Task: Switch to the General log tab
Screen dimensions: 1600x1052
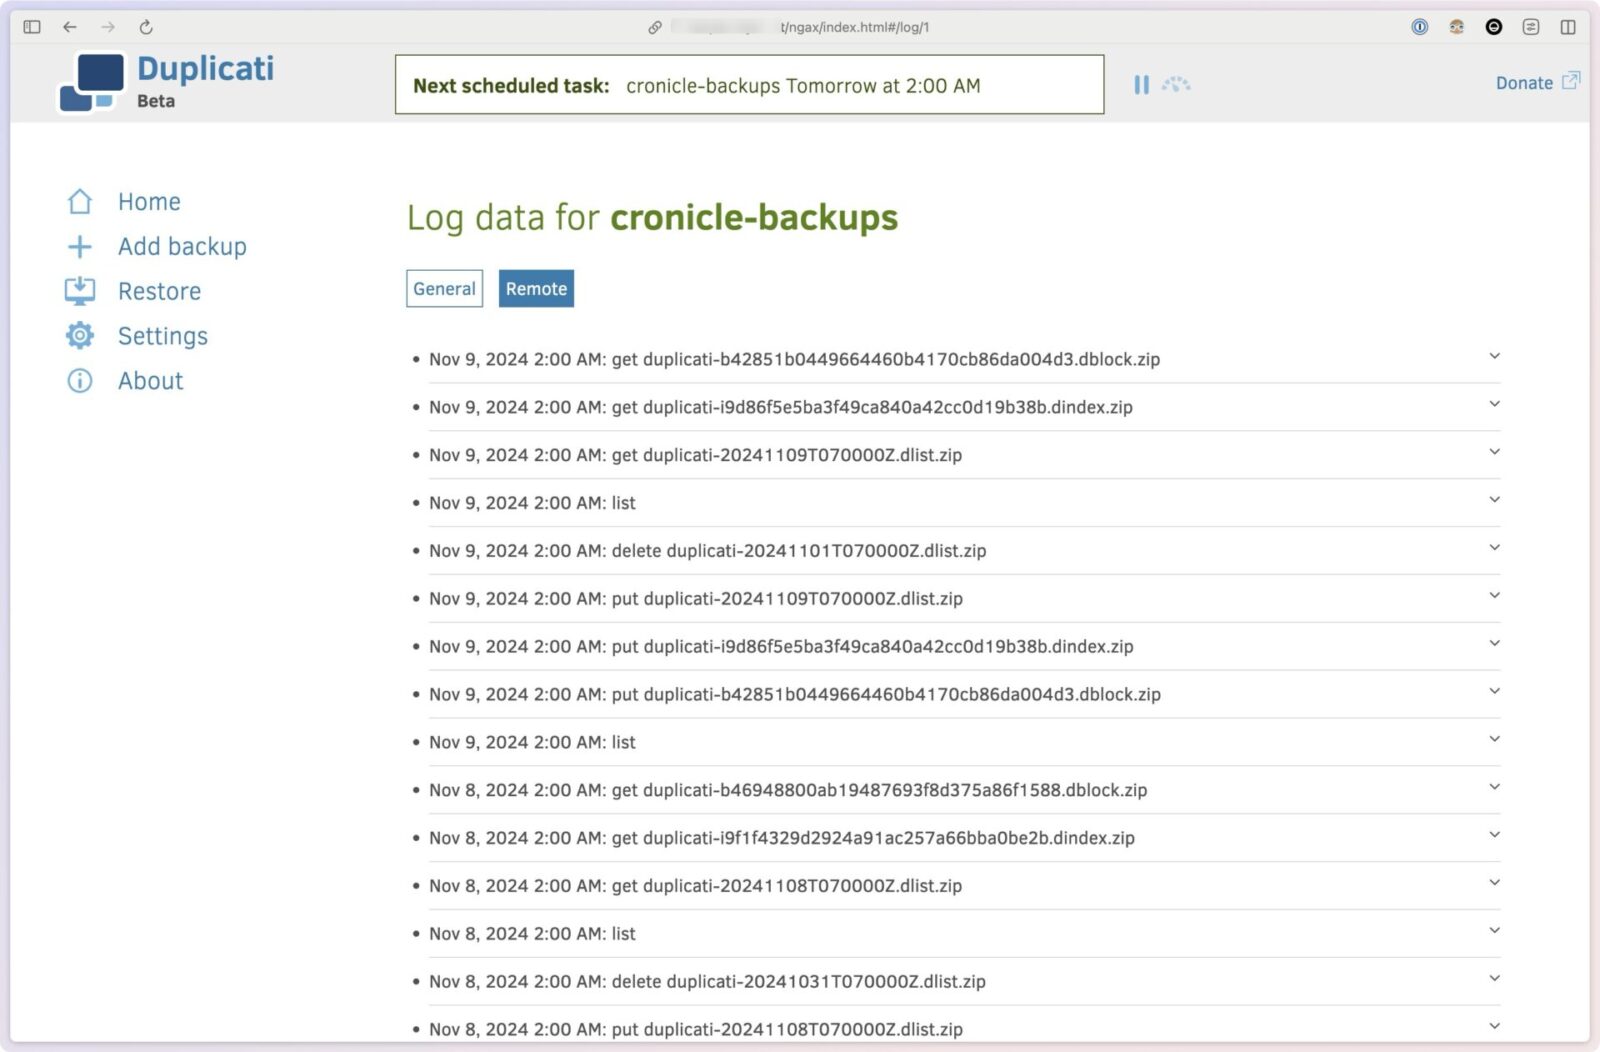Action: click(x=444, y=289)
